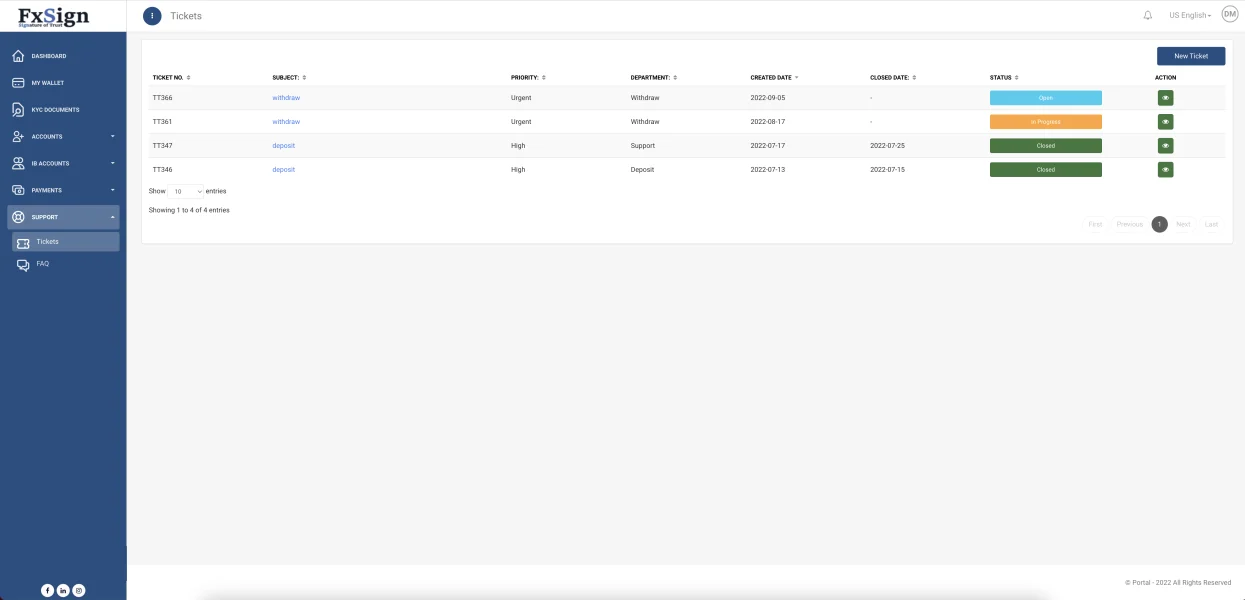Click the Tickets ticket icon

(x=23, y=242)
